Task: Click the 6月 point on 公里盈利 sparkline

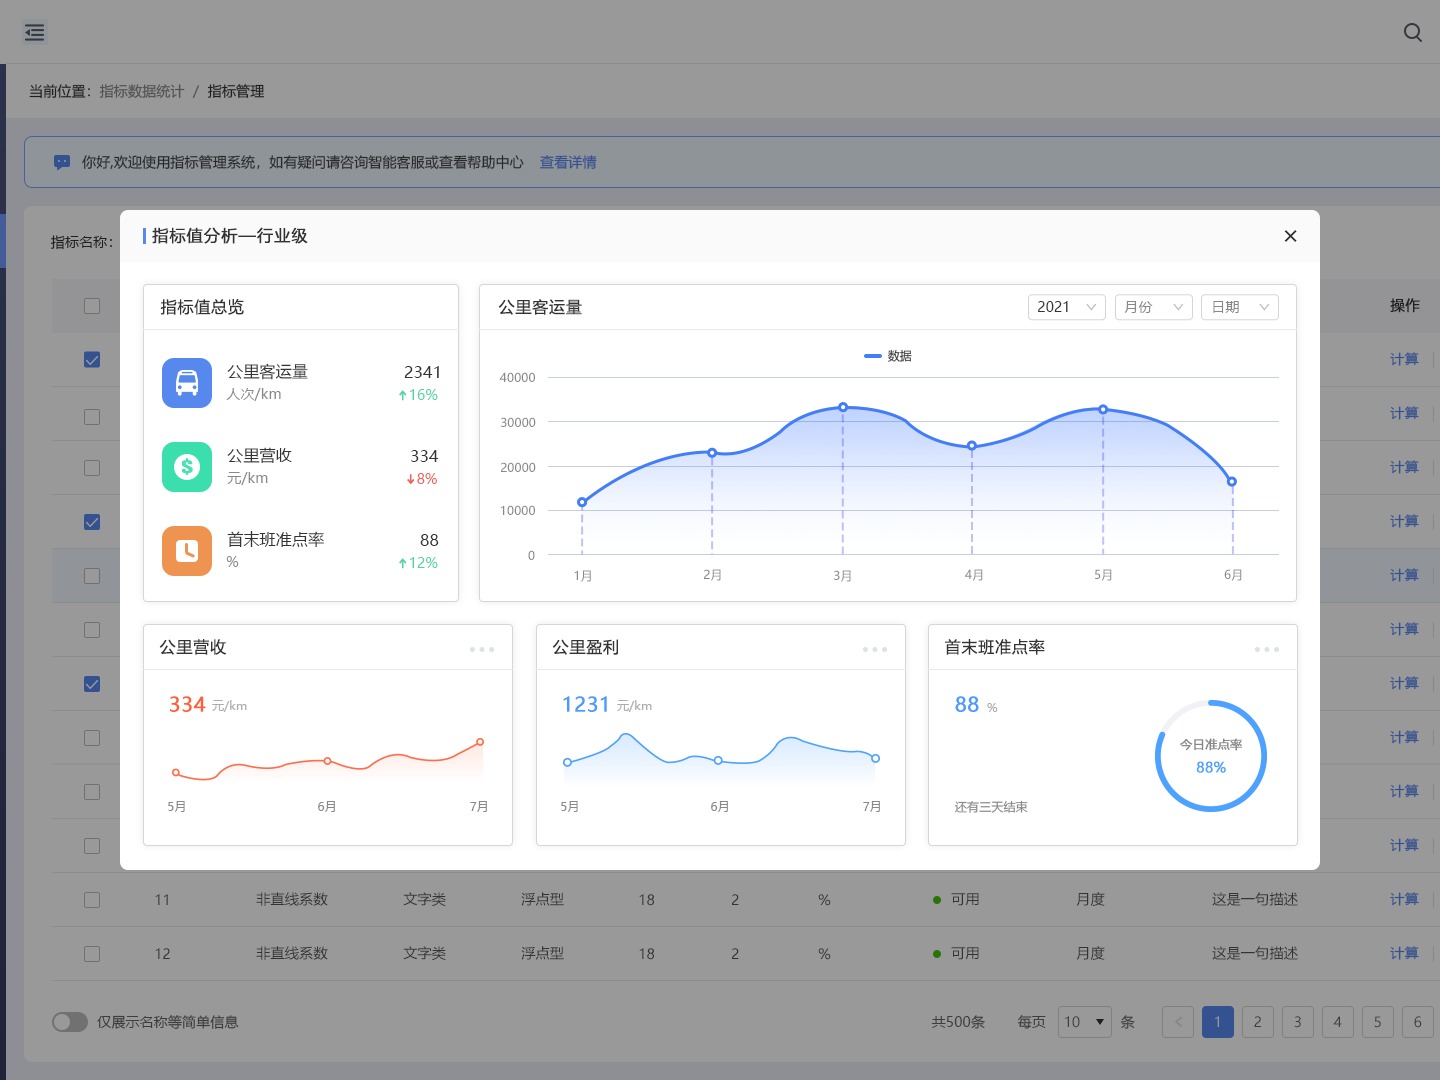Action: [x=718, y=761]
